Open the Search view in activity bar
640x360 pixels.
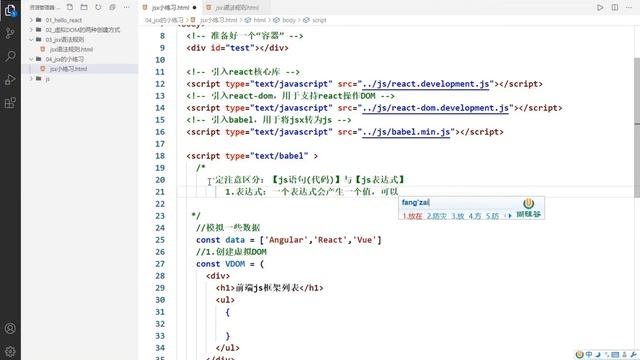coord(10,56)
